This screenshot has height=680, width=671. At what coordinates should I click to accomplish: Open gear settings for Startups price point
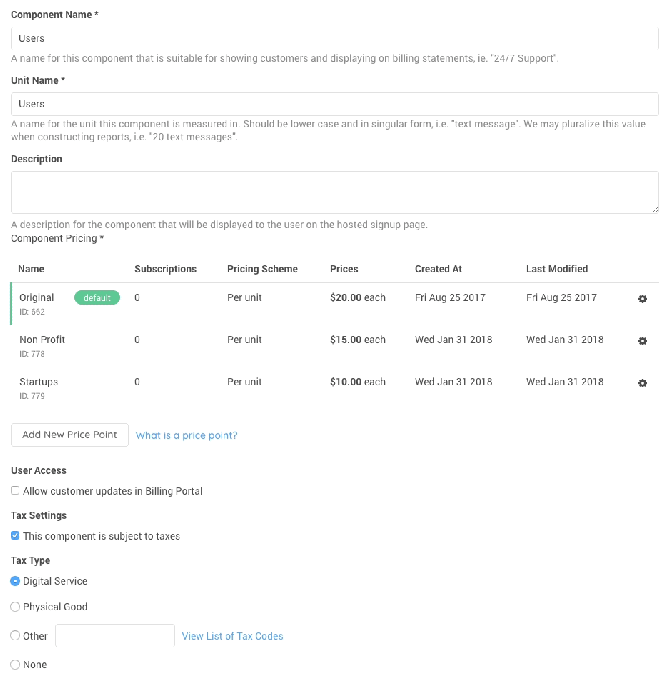642,383
